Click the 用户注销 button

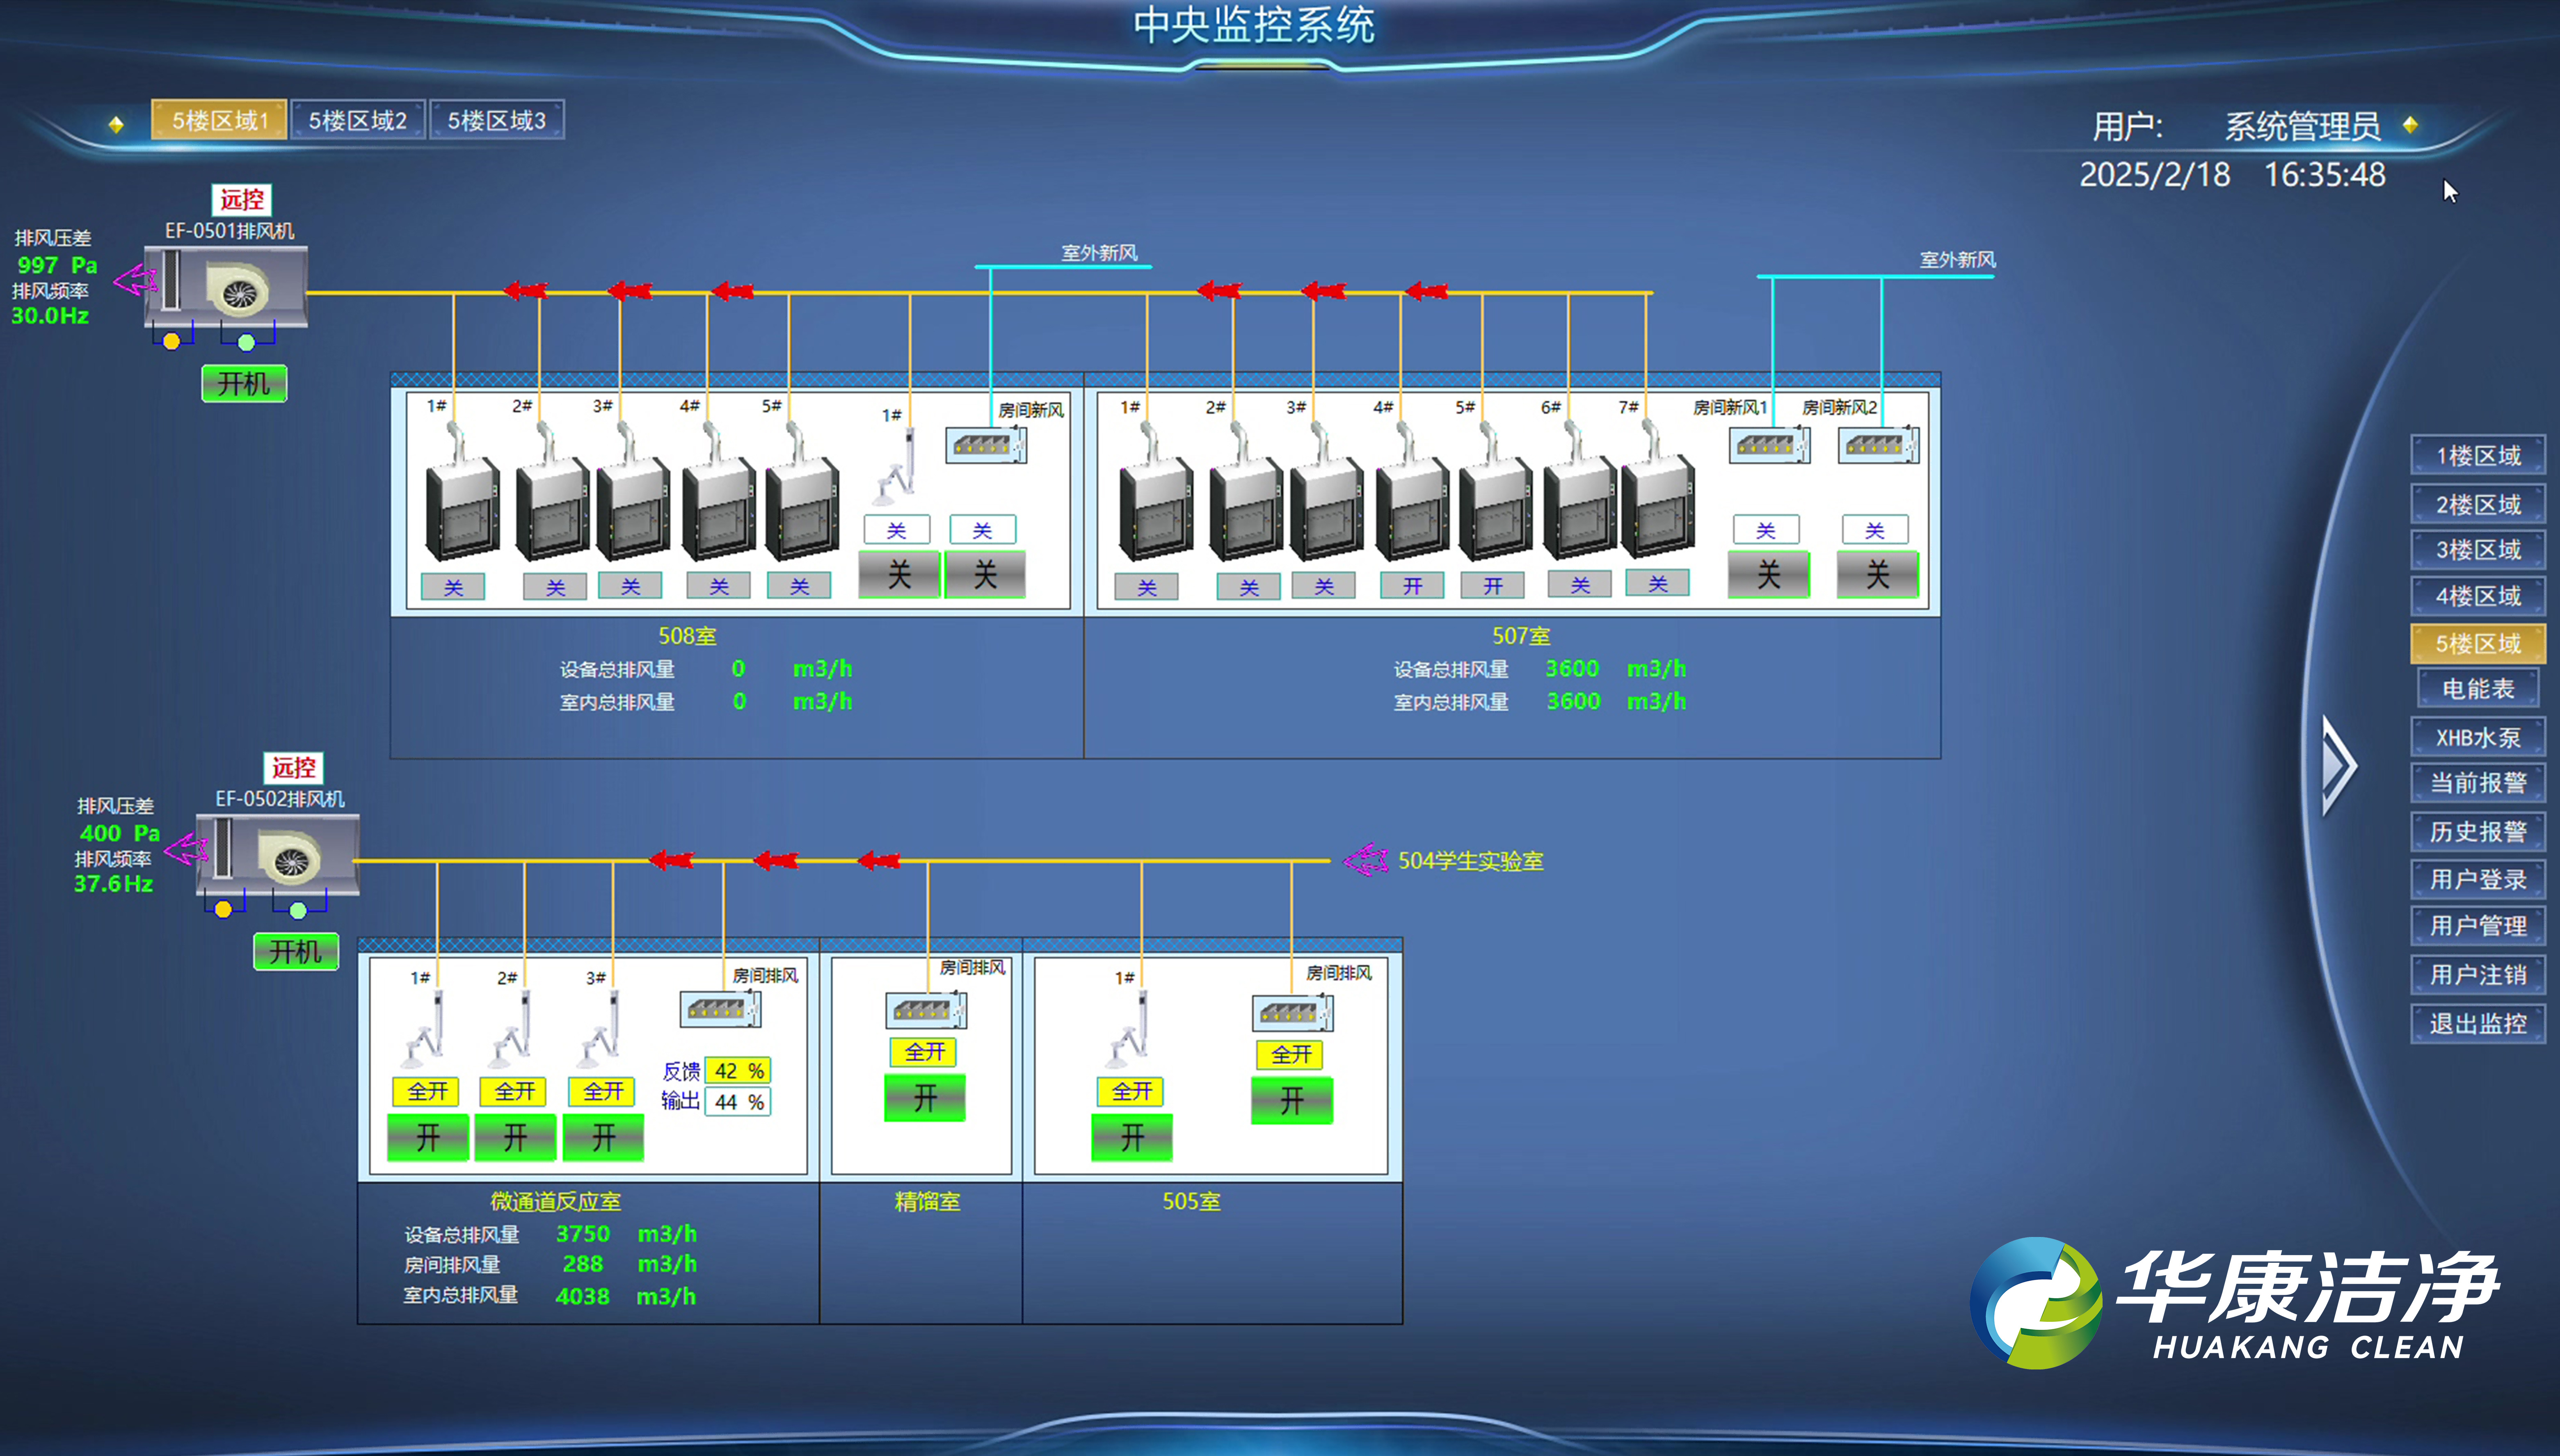[2478, 975]
